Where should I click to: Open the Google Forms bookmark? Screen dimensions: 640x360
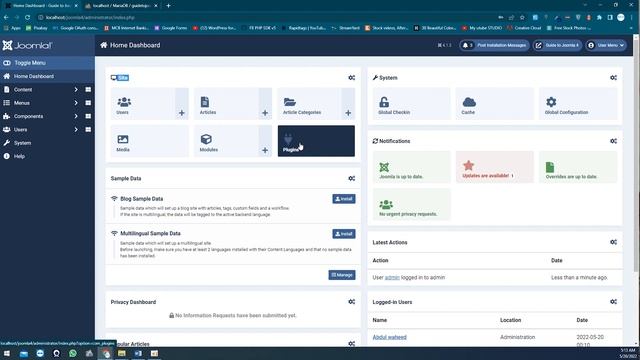tap(171, 28)
